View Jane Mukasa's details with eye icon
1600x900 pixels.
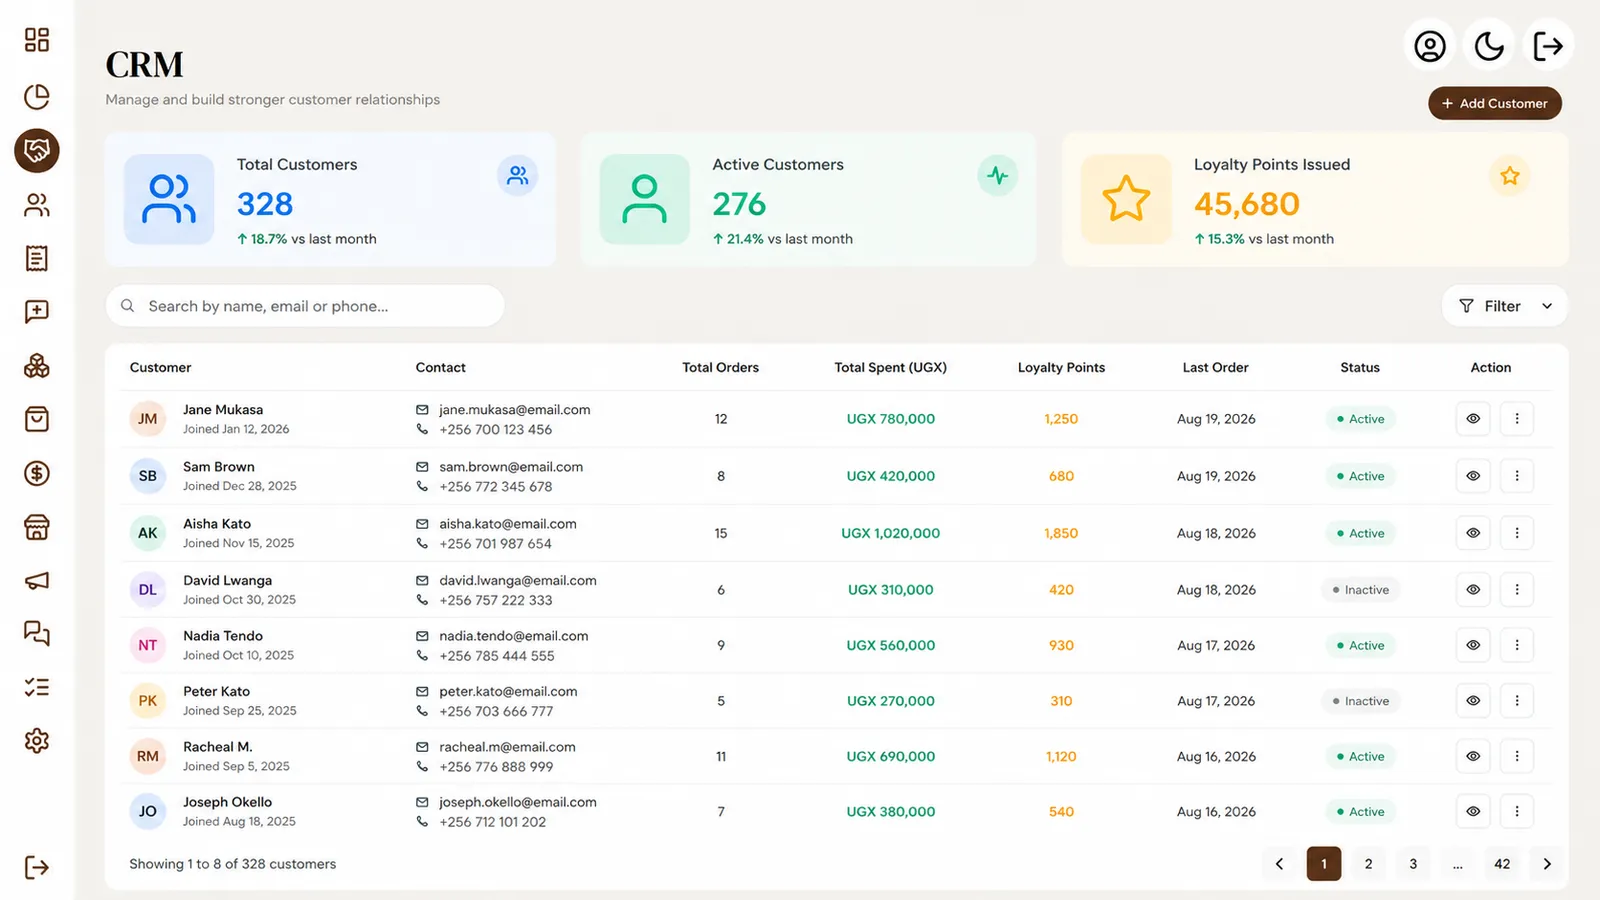1473,419
